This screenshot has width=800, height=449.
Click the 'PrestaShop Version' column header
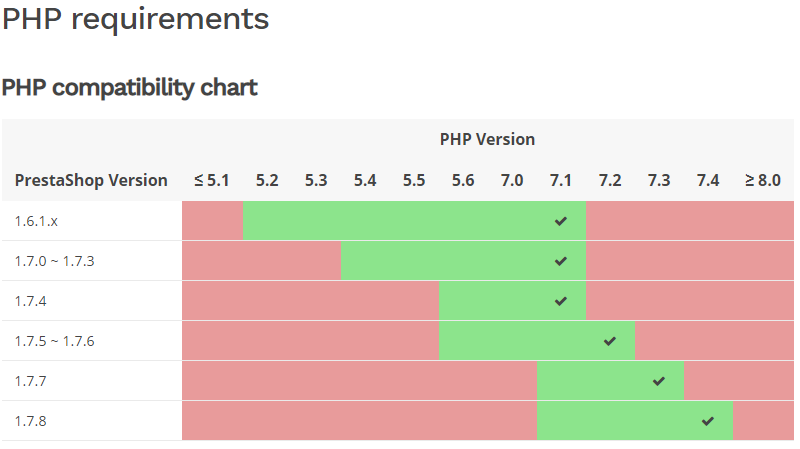coord(91,180)
